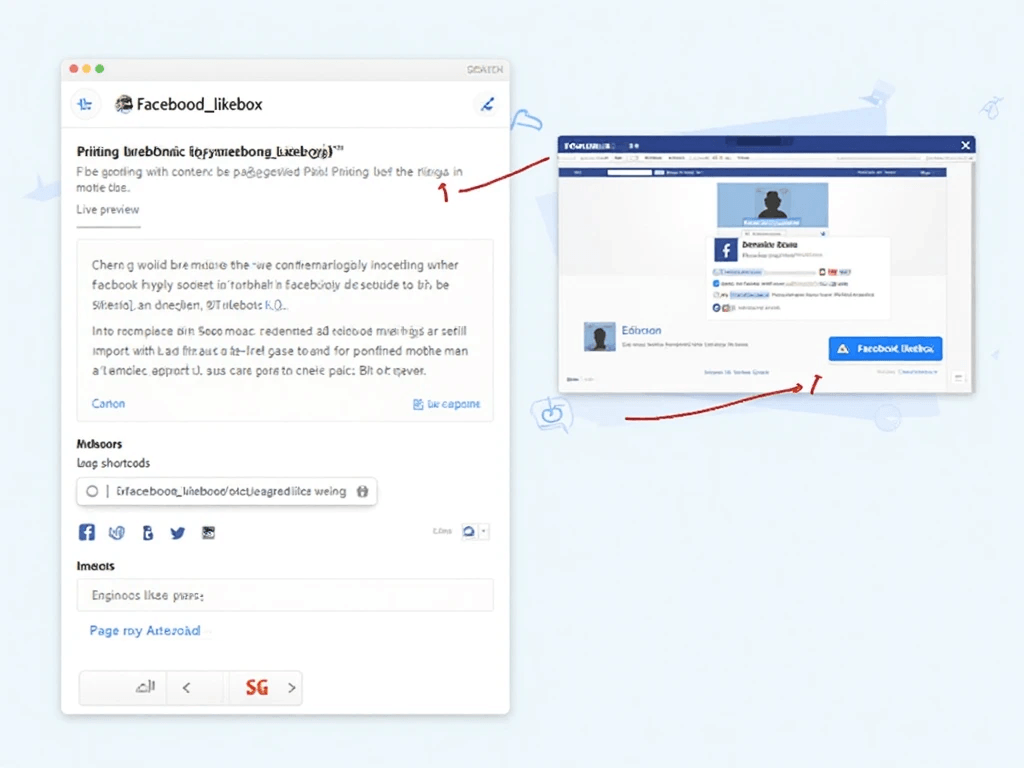
Task: Click the red SG button in pagination
Action: [257, 687]
